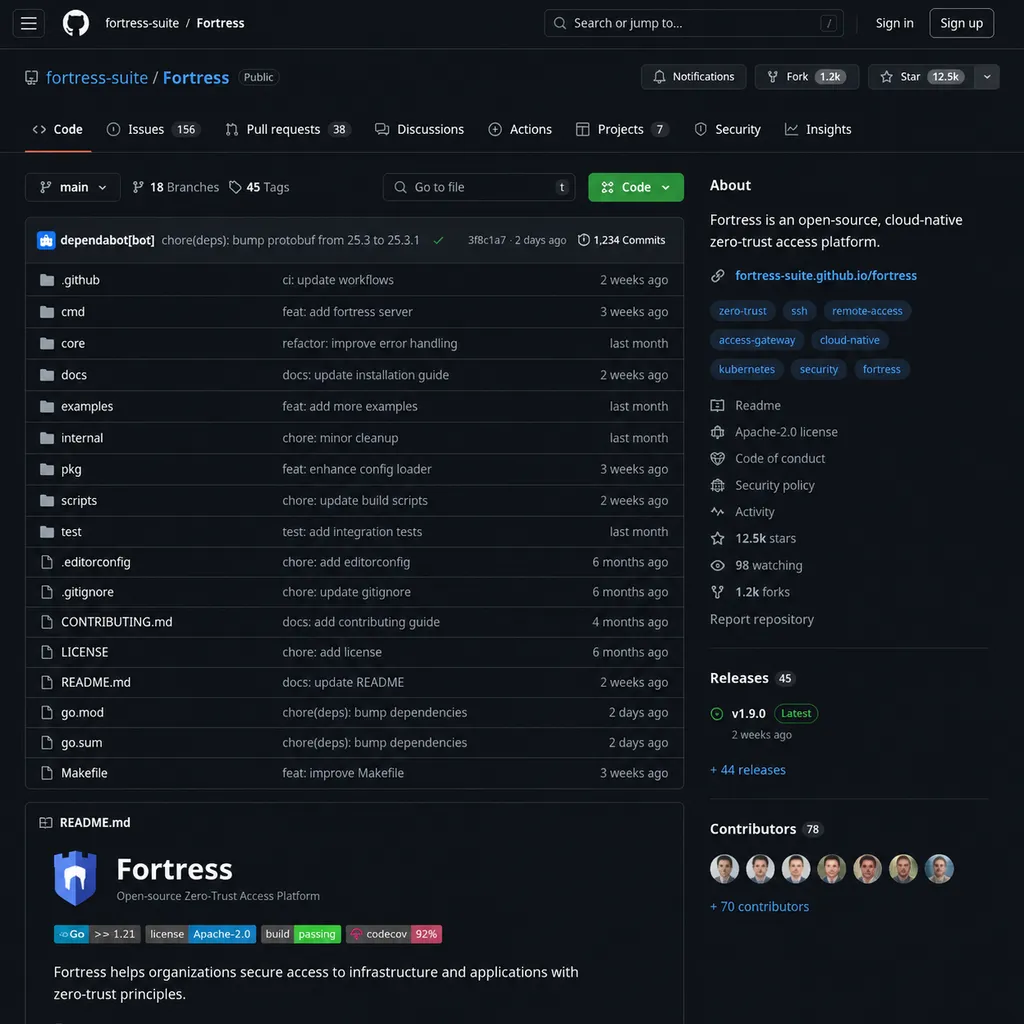The image size is (1024, 1024).
Task: Open the 18 Branches link
Action: (x=176, y=187)
